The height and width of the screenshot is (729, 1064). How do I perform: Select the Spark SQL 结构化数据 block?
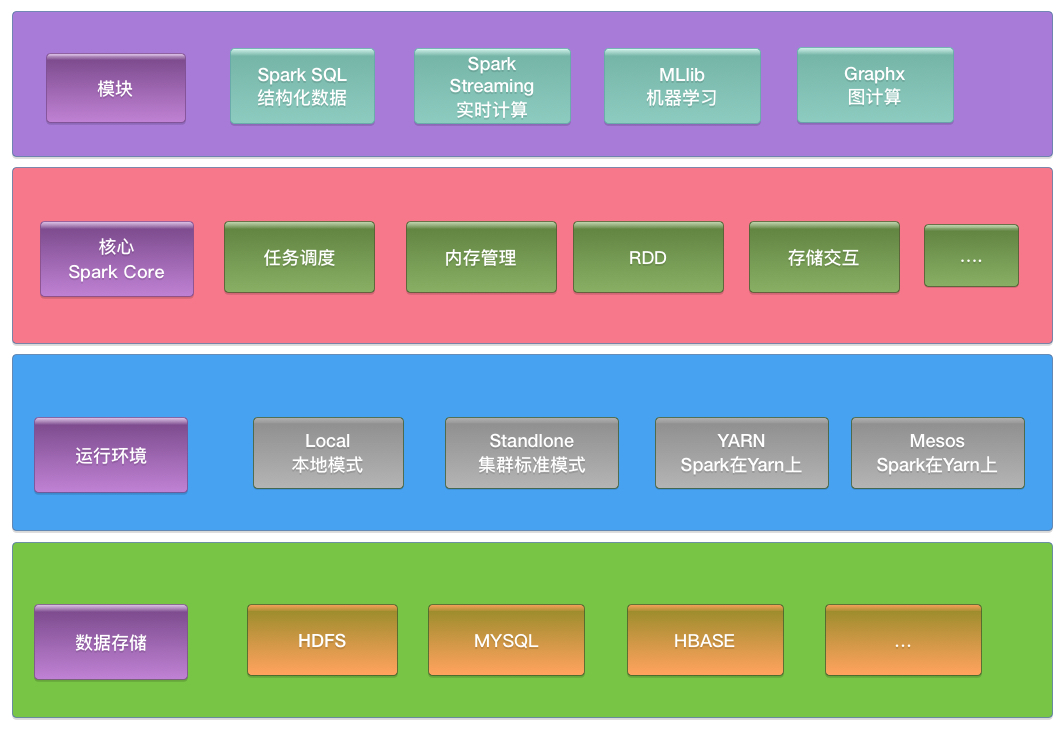(302, 86)
